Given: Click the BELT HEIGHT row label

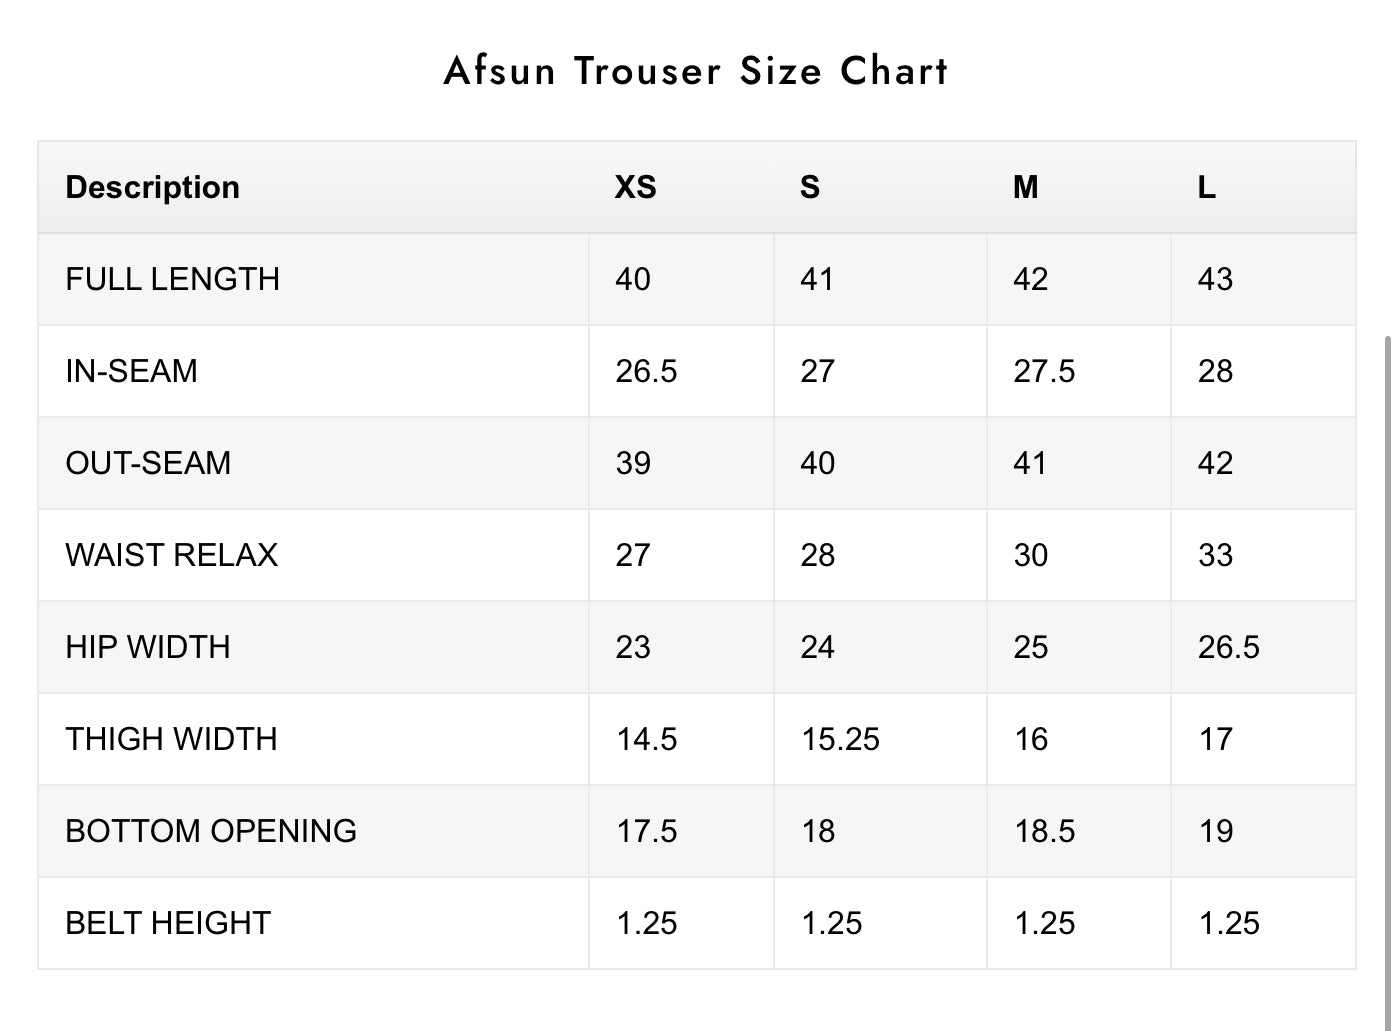Looking at the screenshot, I should click(x=168, y=923).
